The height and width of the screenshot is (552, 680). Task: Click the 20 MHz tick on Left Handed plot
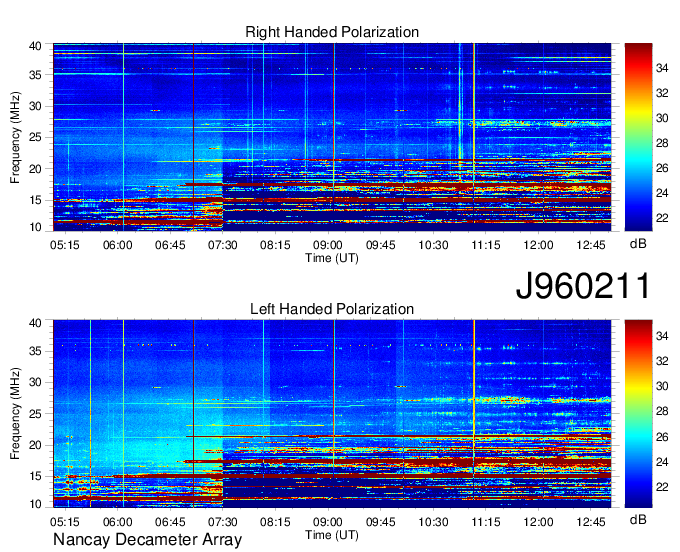click(x=35, y=445)
